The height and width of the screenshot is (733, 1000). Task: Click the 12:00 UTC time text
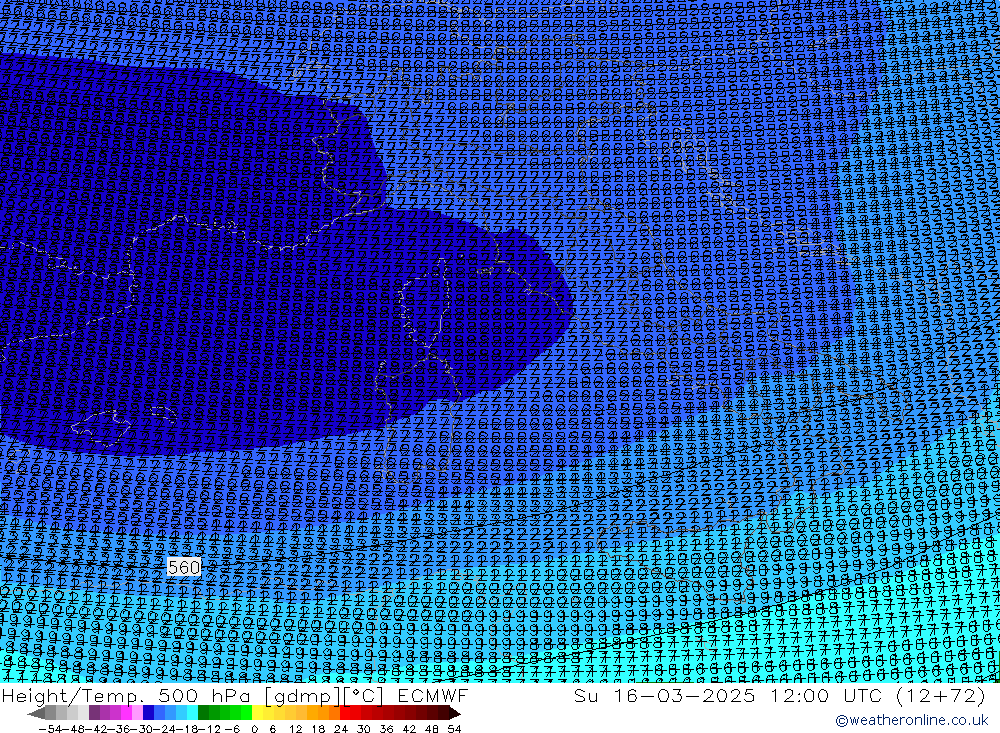(826, 695)
